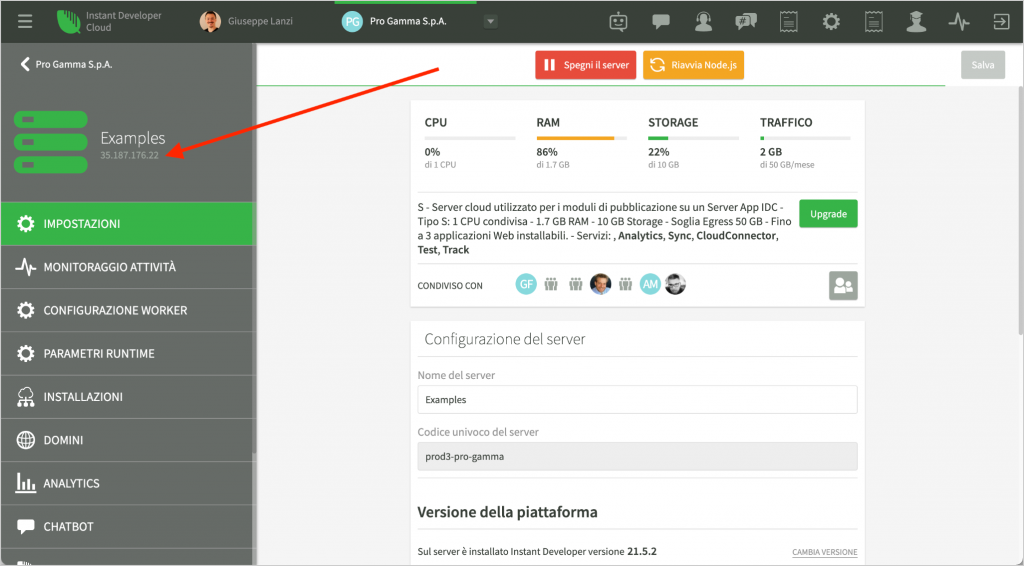Screen dimensions: 1024x566
Task: Click the green Upgrade button
Action: point(828,213)
